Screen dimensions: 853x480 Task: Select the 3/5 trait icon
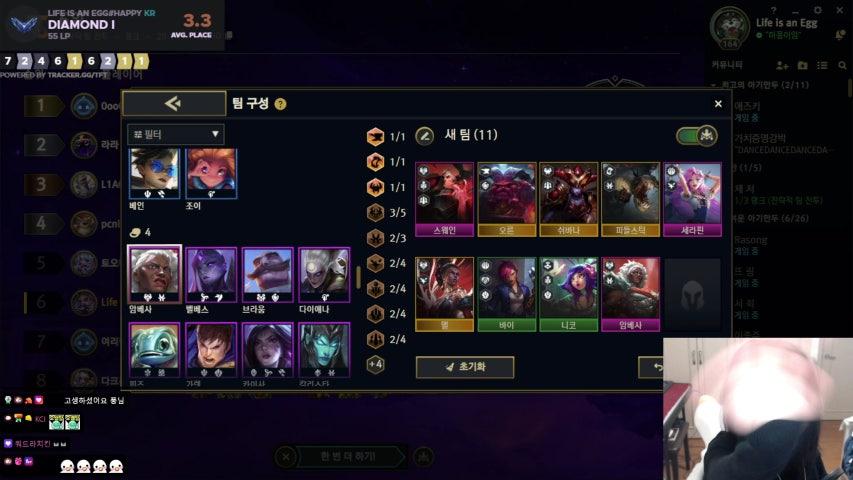[x=375, y=212]
